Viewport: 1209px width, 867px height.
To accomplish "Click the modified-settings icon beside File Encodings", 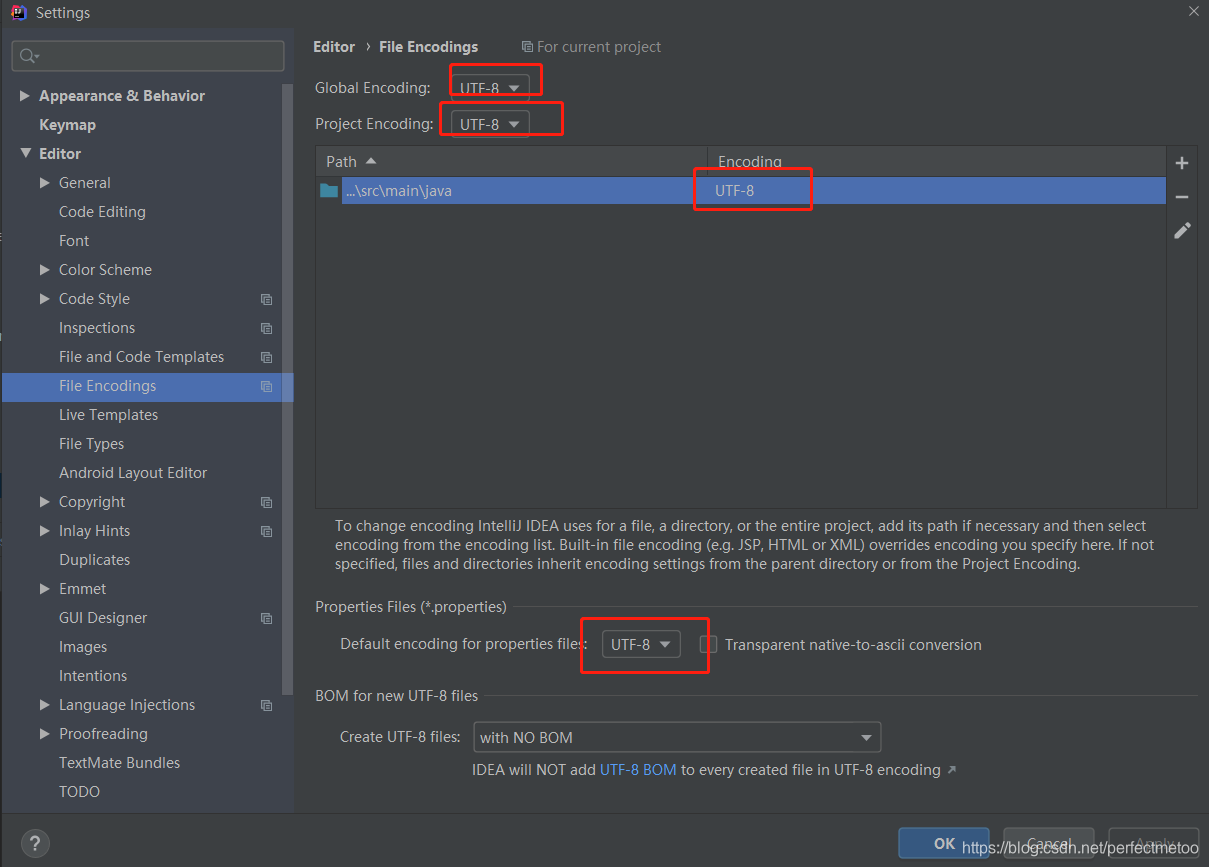I will [266, 386].
